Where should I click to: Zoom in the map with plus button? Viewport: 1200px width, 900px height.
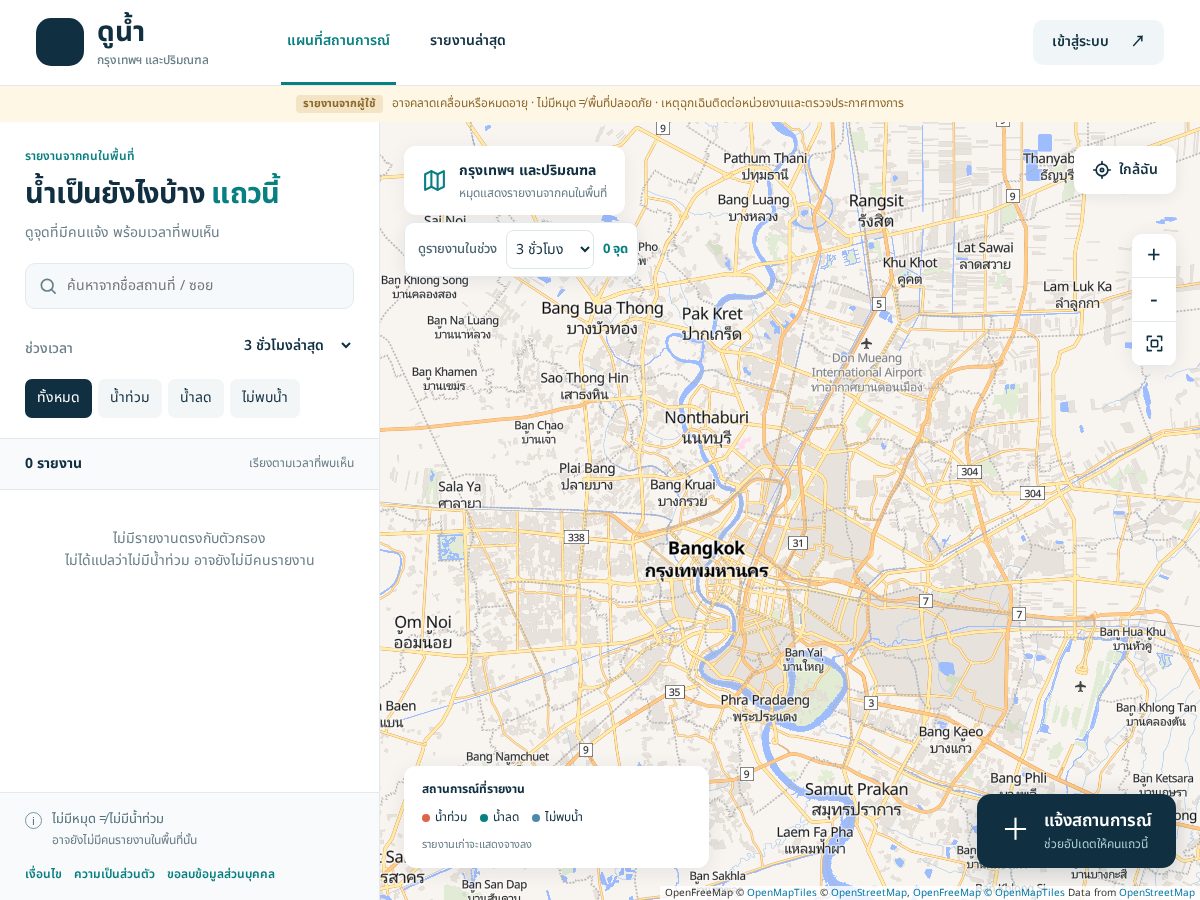(x=1154, y=255)
